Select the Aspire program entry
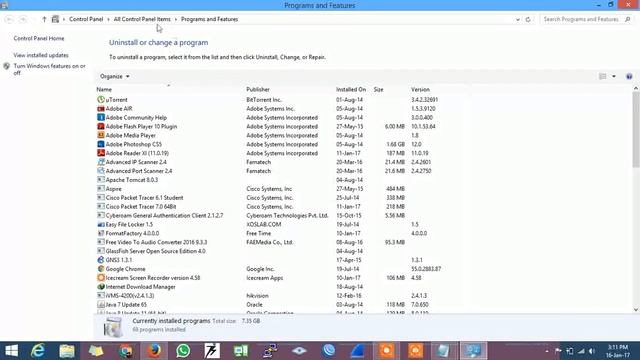The width and height of the screenshot is (640, 360). pos(282,189)
